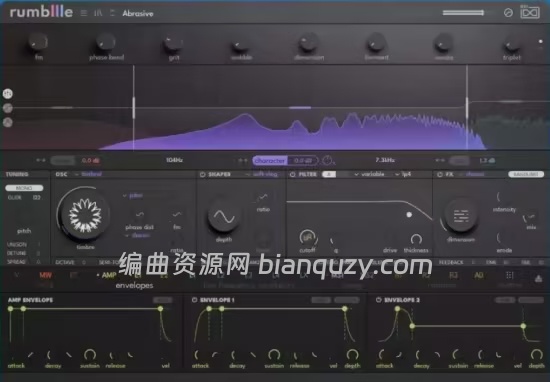Open the FX type dropdown

[473, 174]
